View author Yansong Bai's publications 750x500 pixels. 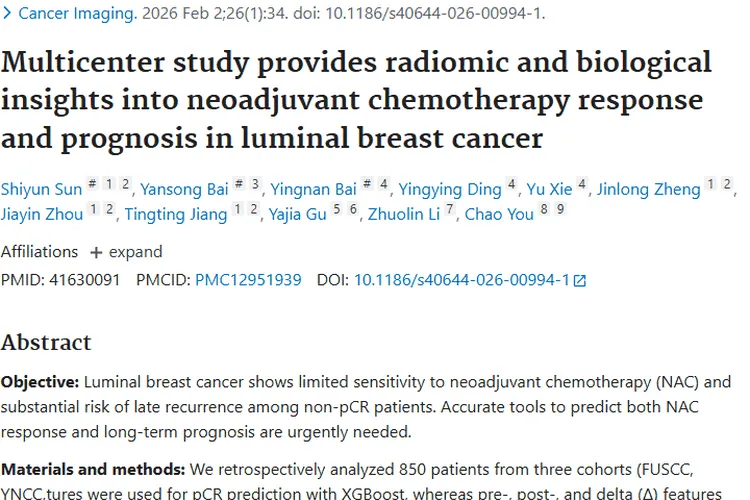(x=184, y=189)
